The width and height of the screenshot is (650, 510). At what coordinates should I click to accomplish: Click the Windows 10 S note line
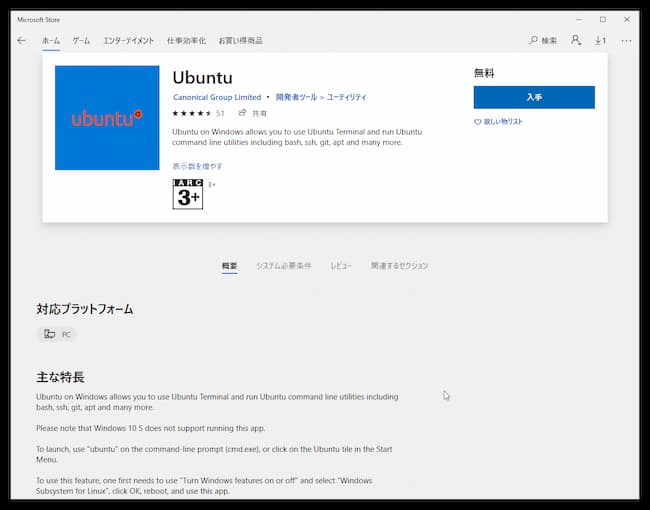coord(150,428)
